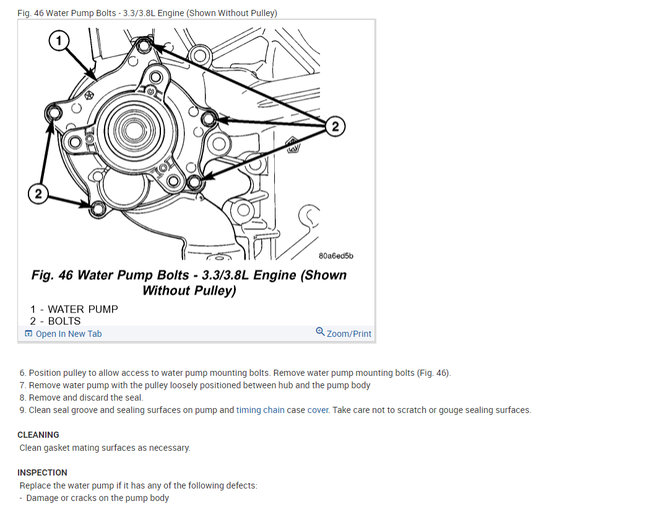Click the bold italic Fig. 46 caption
This screenshot has width=650, height=509.
coord(189,283)
